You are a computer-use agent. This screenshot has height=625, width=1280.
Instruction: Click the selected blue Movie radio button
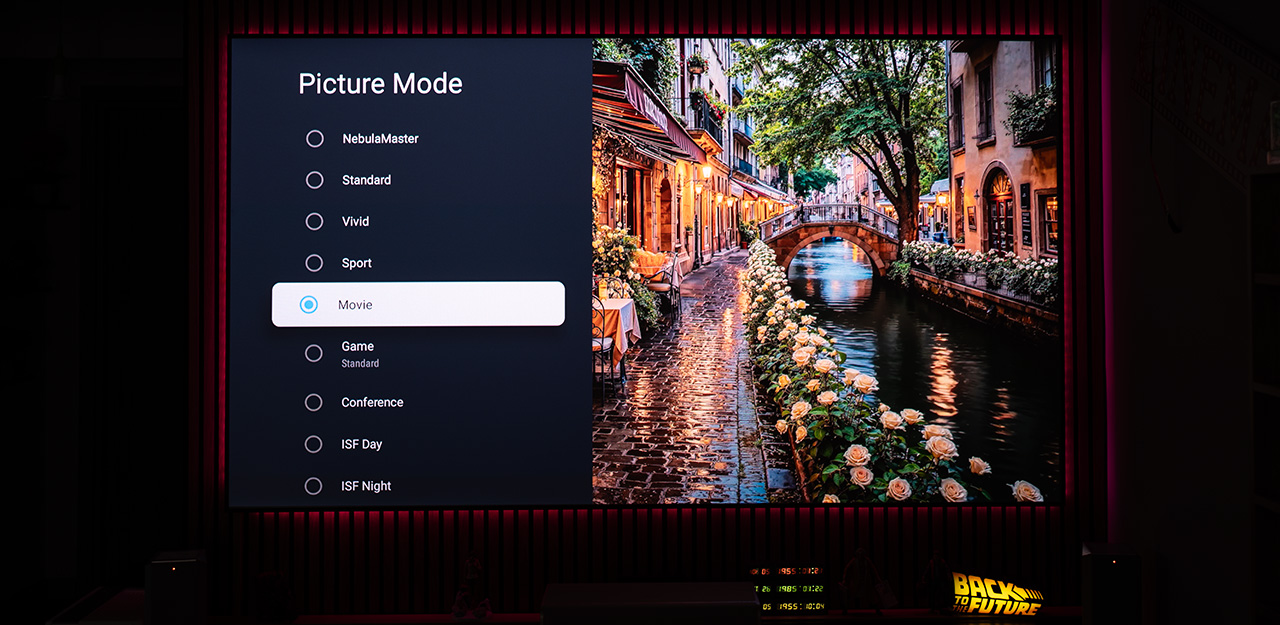[x=309, y=305]
